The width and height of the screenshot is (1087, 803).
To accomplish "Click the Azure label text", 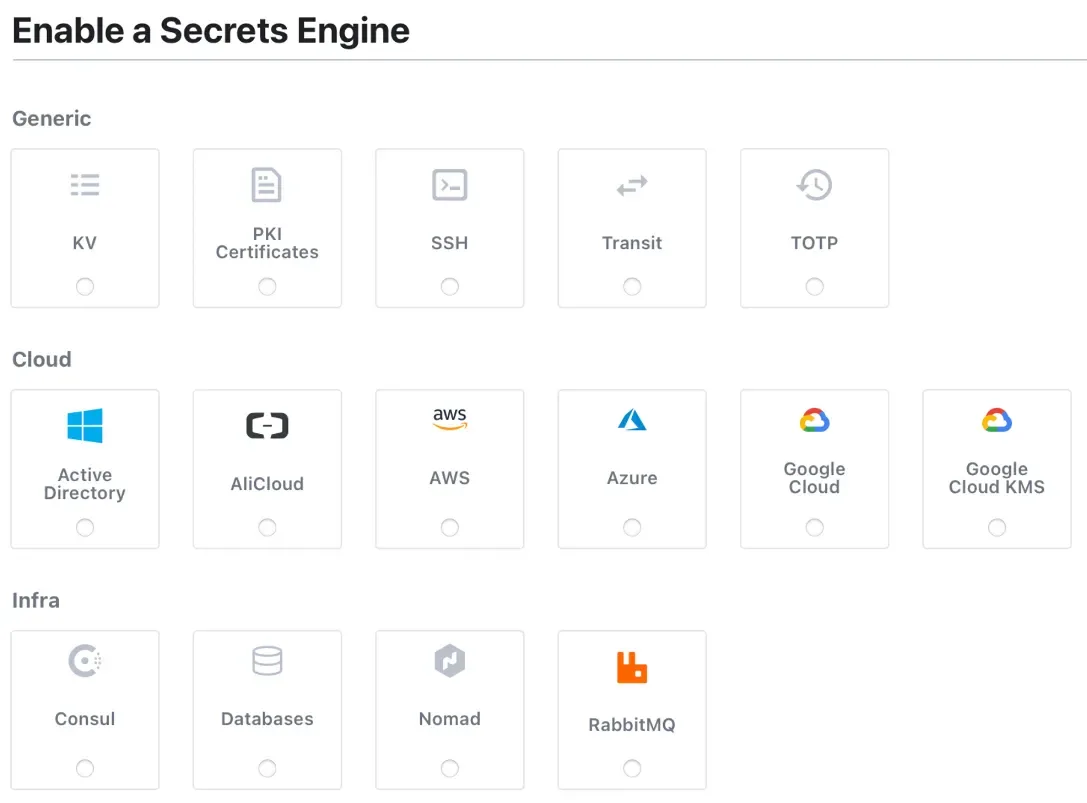I will pos(632,478).
